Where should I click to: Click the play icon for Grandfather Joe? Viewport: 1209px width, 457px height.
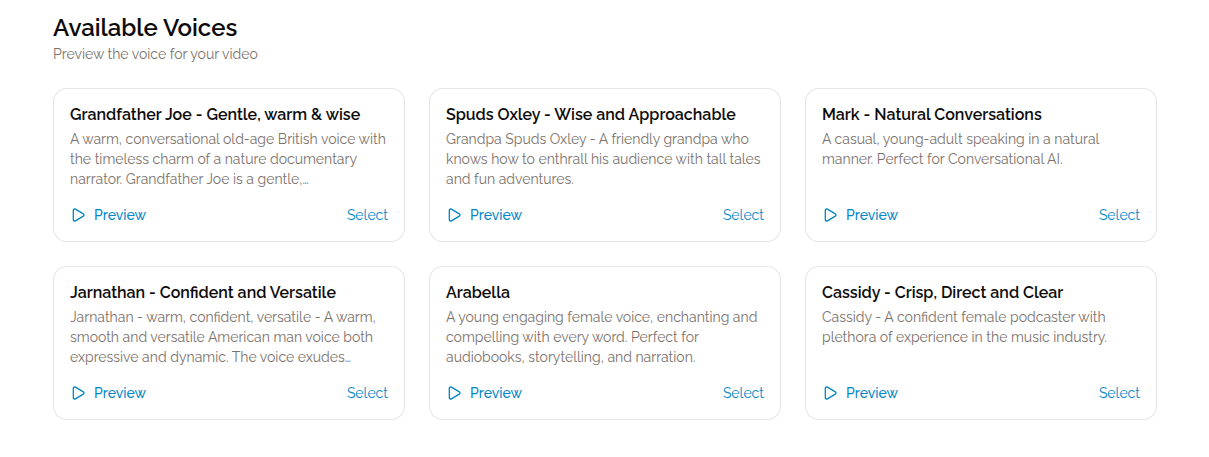click(78, 215)
